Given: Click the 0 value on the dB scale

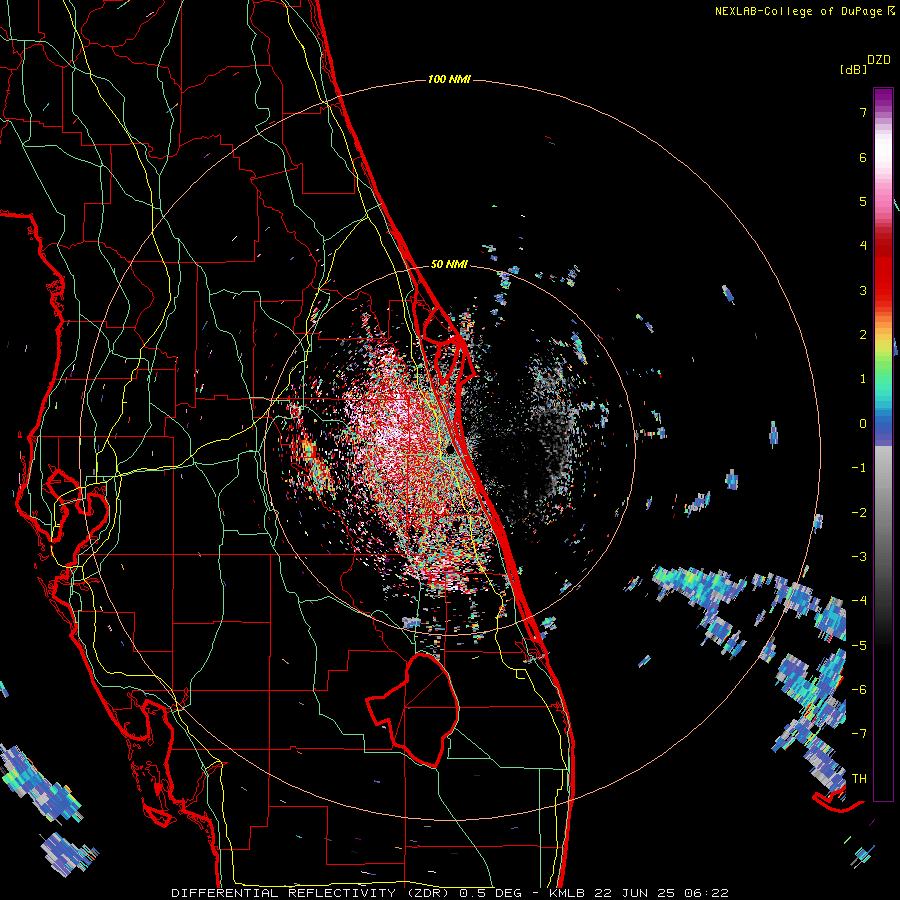Looking at the screenshot, I should pos(863,424).
